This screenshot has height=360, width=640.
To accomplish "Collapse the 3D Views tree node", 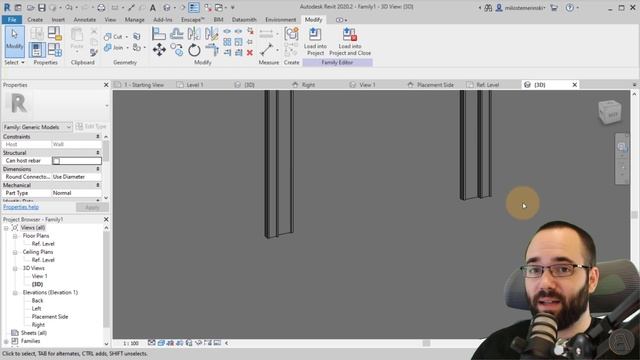I will click(15, 269).
